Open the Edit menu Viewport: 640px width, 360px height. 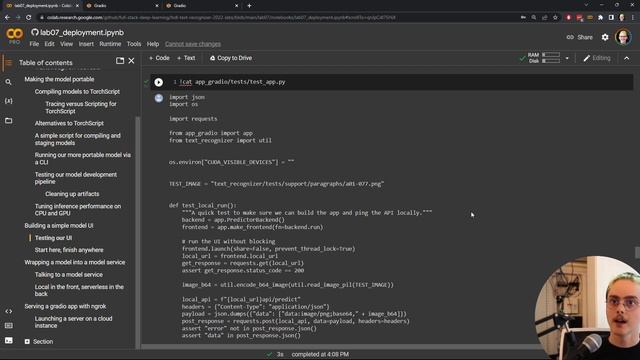49,44
